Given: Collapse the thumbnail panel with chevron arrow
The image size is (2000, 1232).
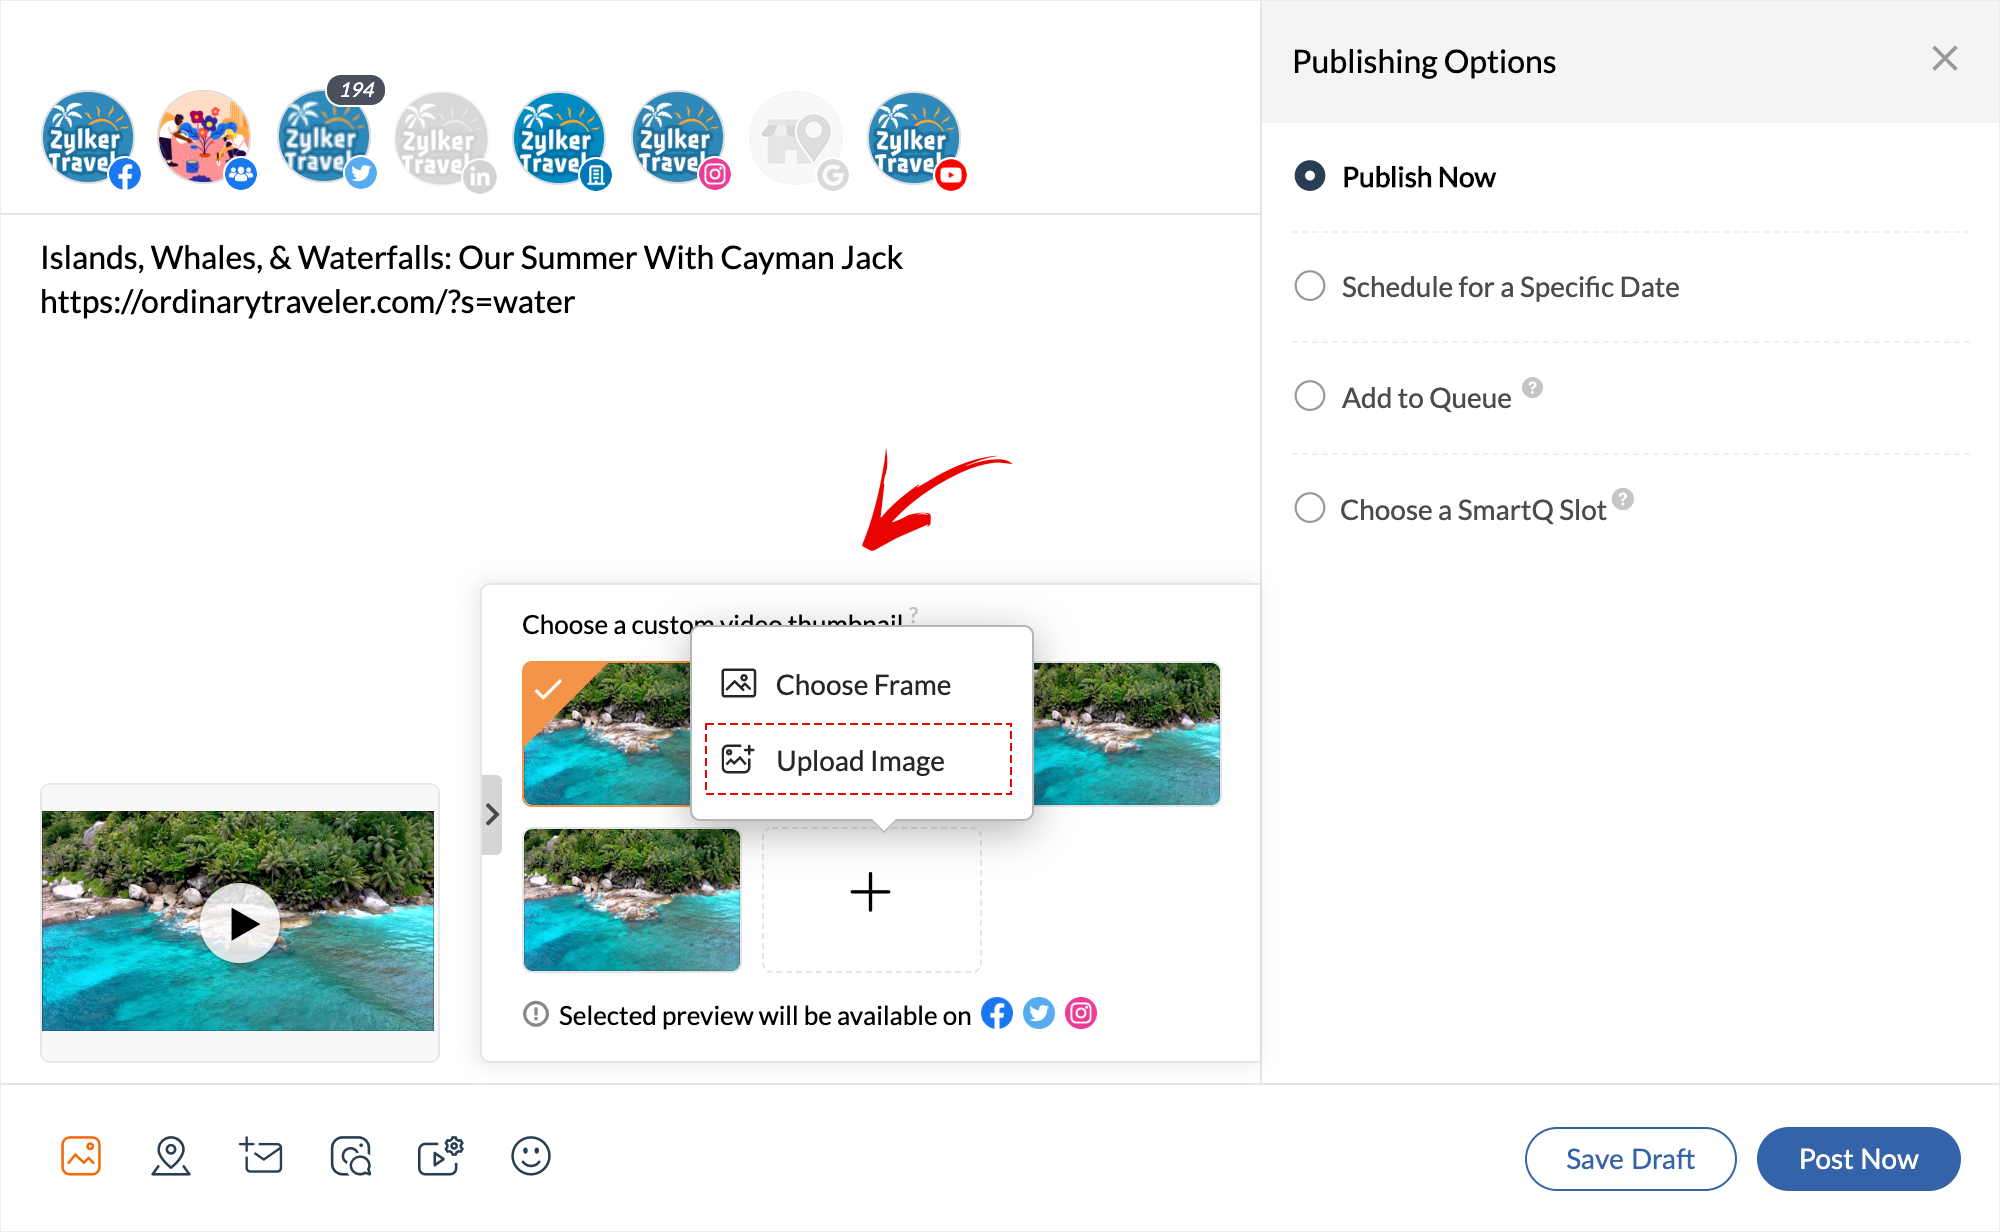Looking at the screenshot, I should [x=492, y=815].
